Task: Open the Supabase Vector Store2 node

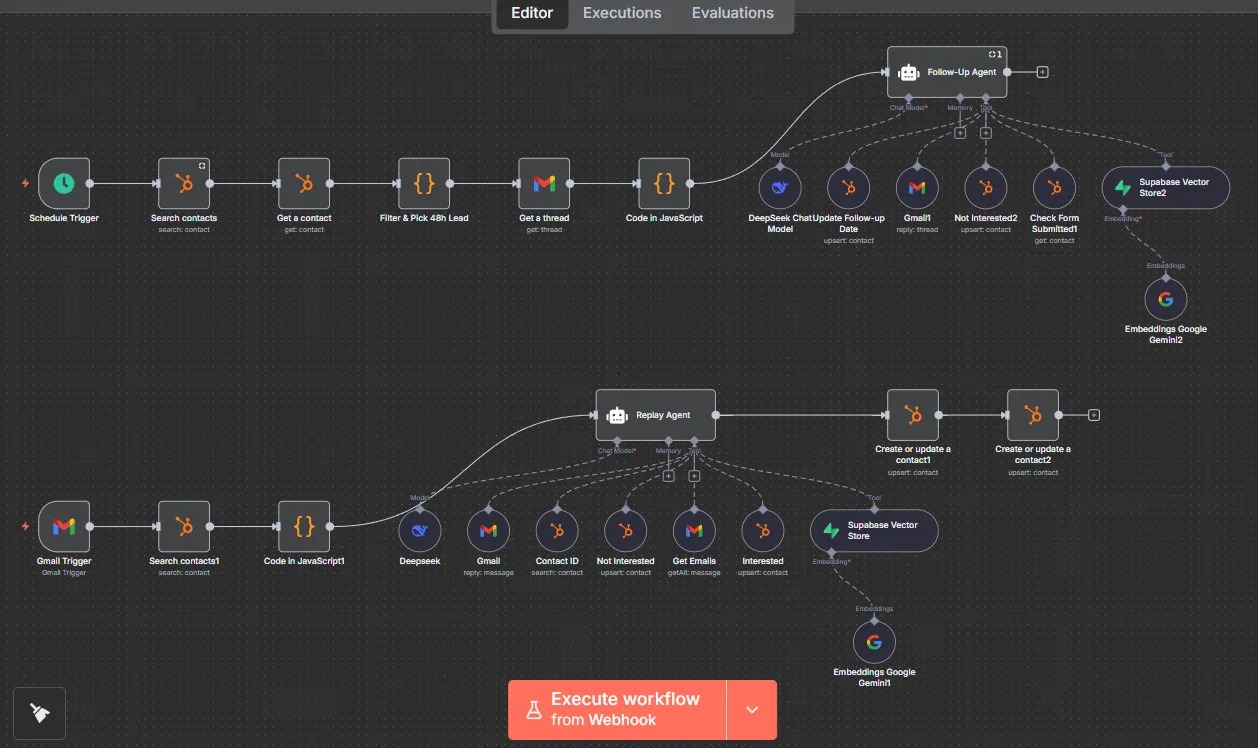Action: [1165, 187]
